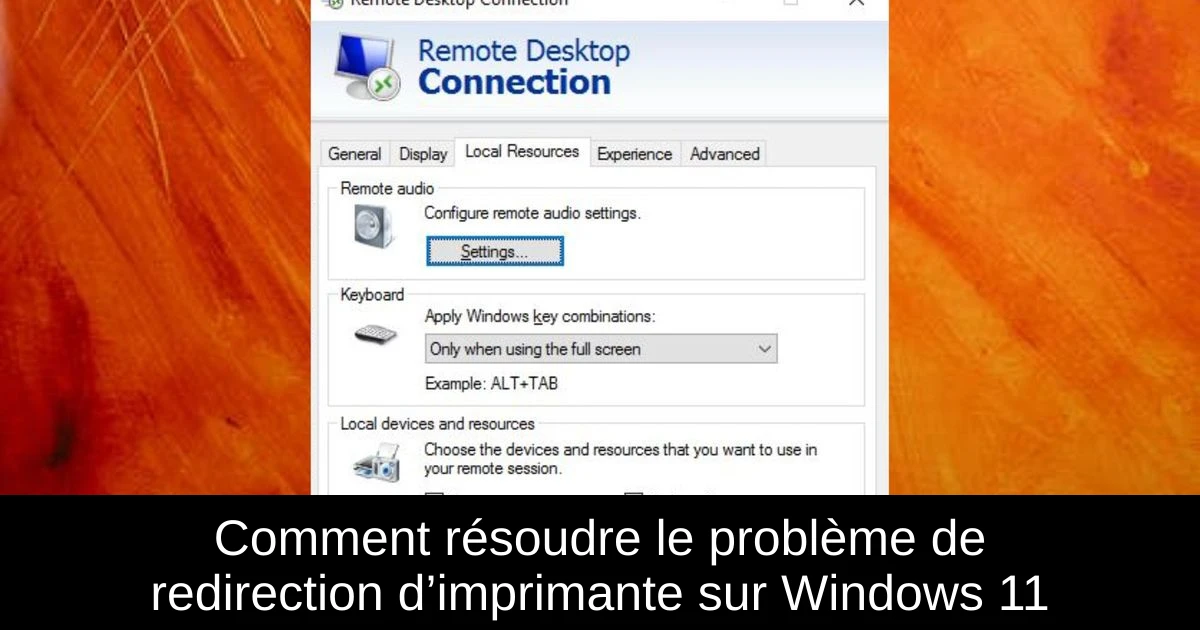This screenshot has height=630, width=1200.
Task: Select the Local Resources tab
Action: [522, 152]
